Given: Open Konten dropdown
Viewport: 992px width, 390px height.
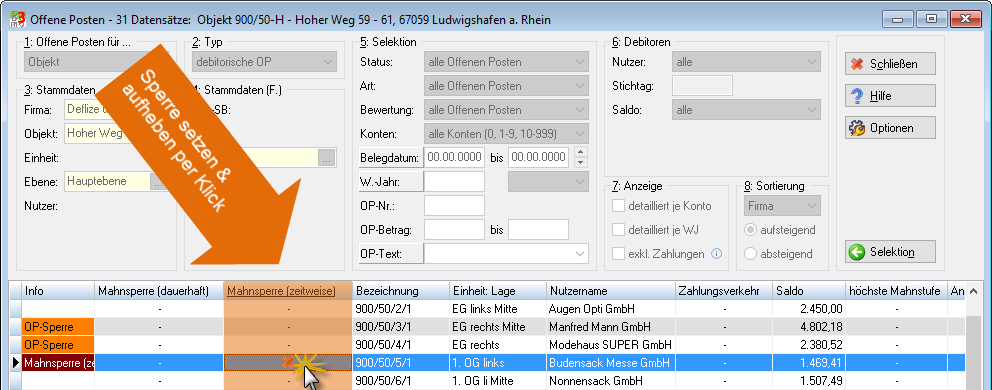Looking at the screenshot, I should (x=506, y=134).
